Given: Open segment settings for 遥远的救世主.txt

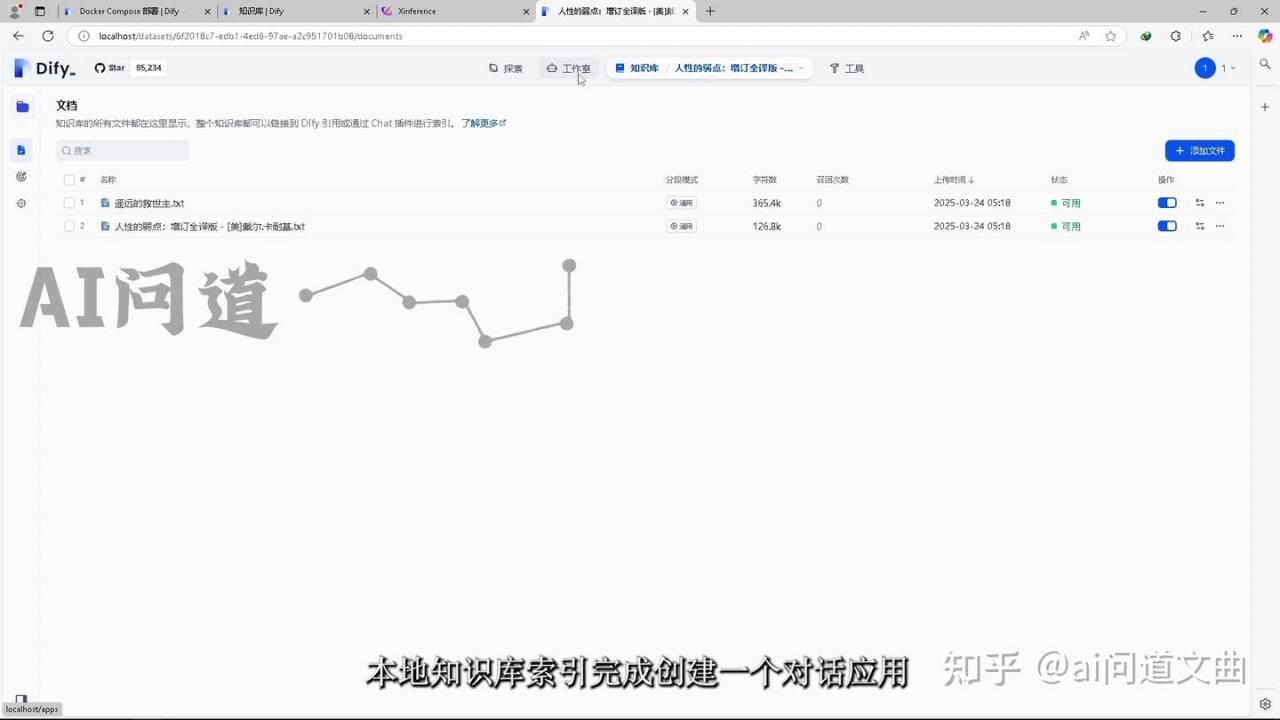Looking at the screenshot, I should [1200, 203].
